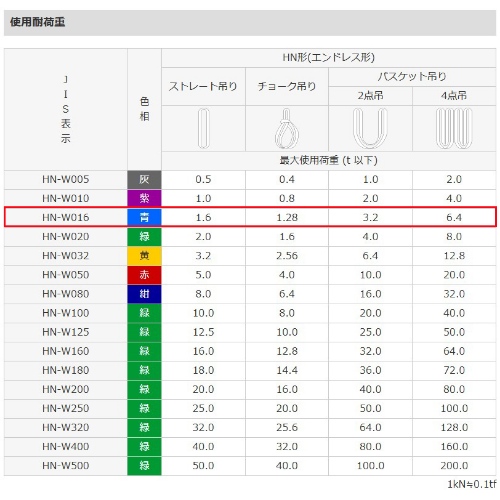Viewport: 500px width, 500px height.
Task: Click the HN-W020 row label
Action: click(66, 237)
